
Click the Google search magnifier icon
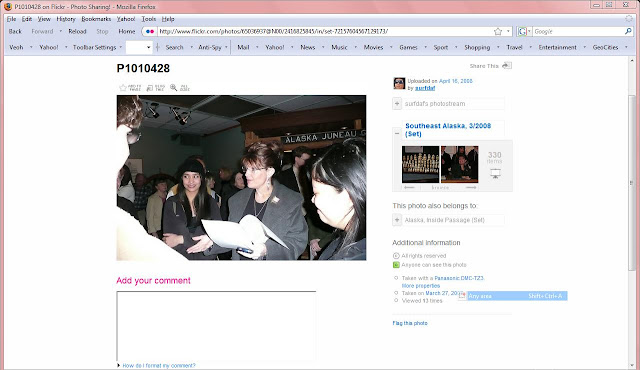628,31
